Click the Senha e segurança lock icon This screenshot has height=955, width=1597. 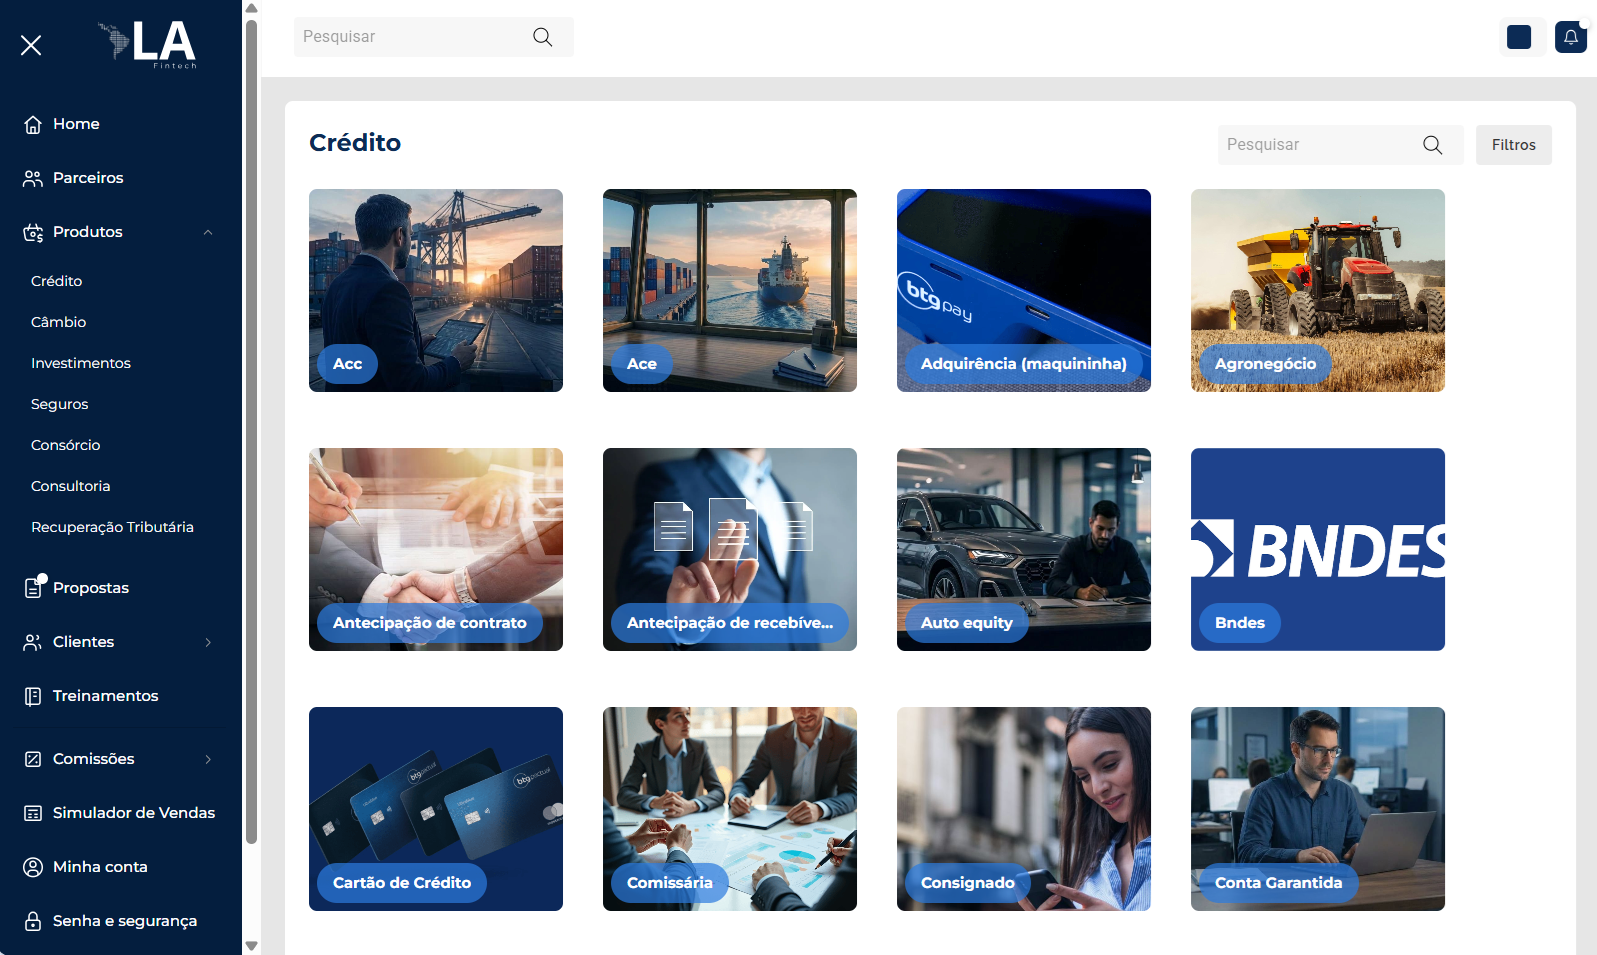pyautogui.click(x=33, y=921)
